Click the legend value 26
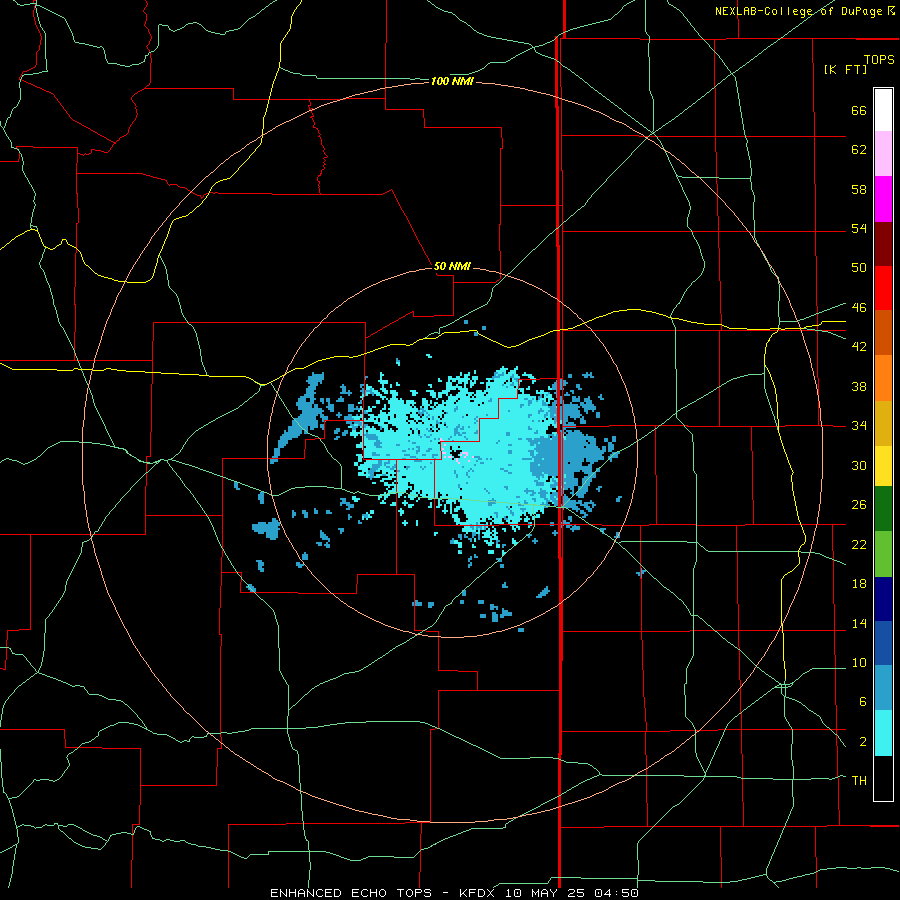900x900 pixels. point(859,505)
